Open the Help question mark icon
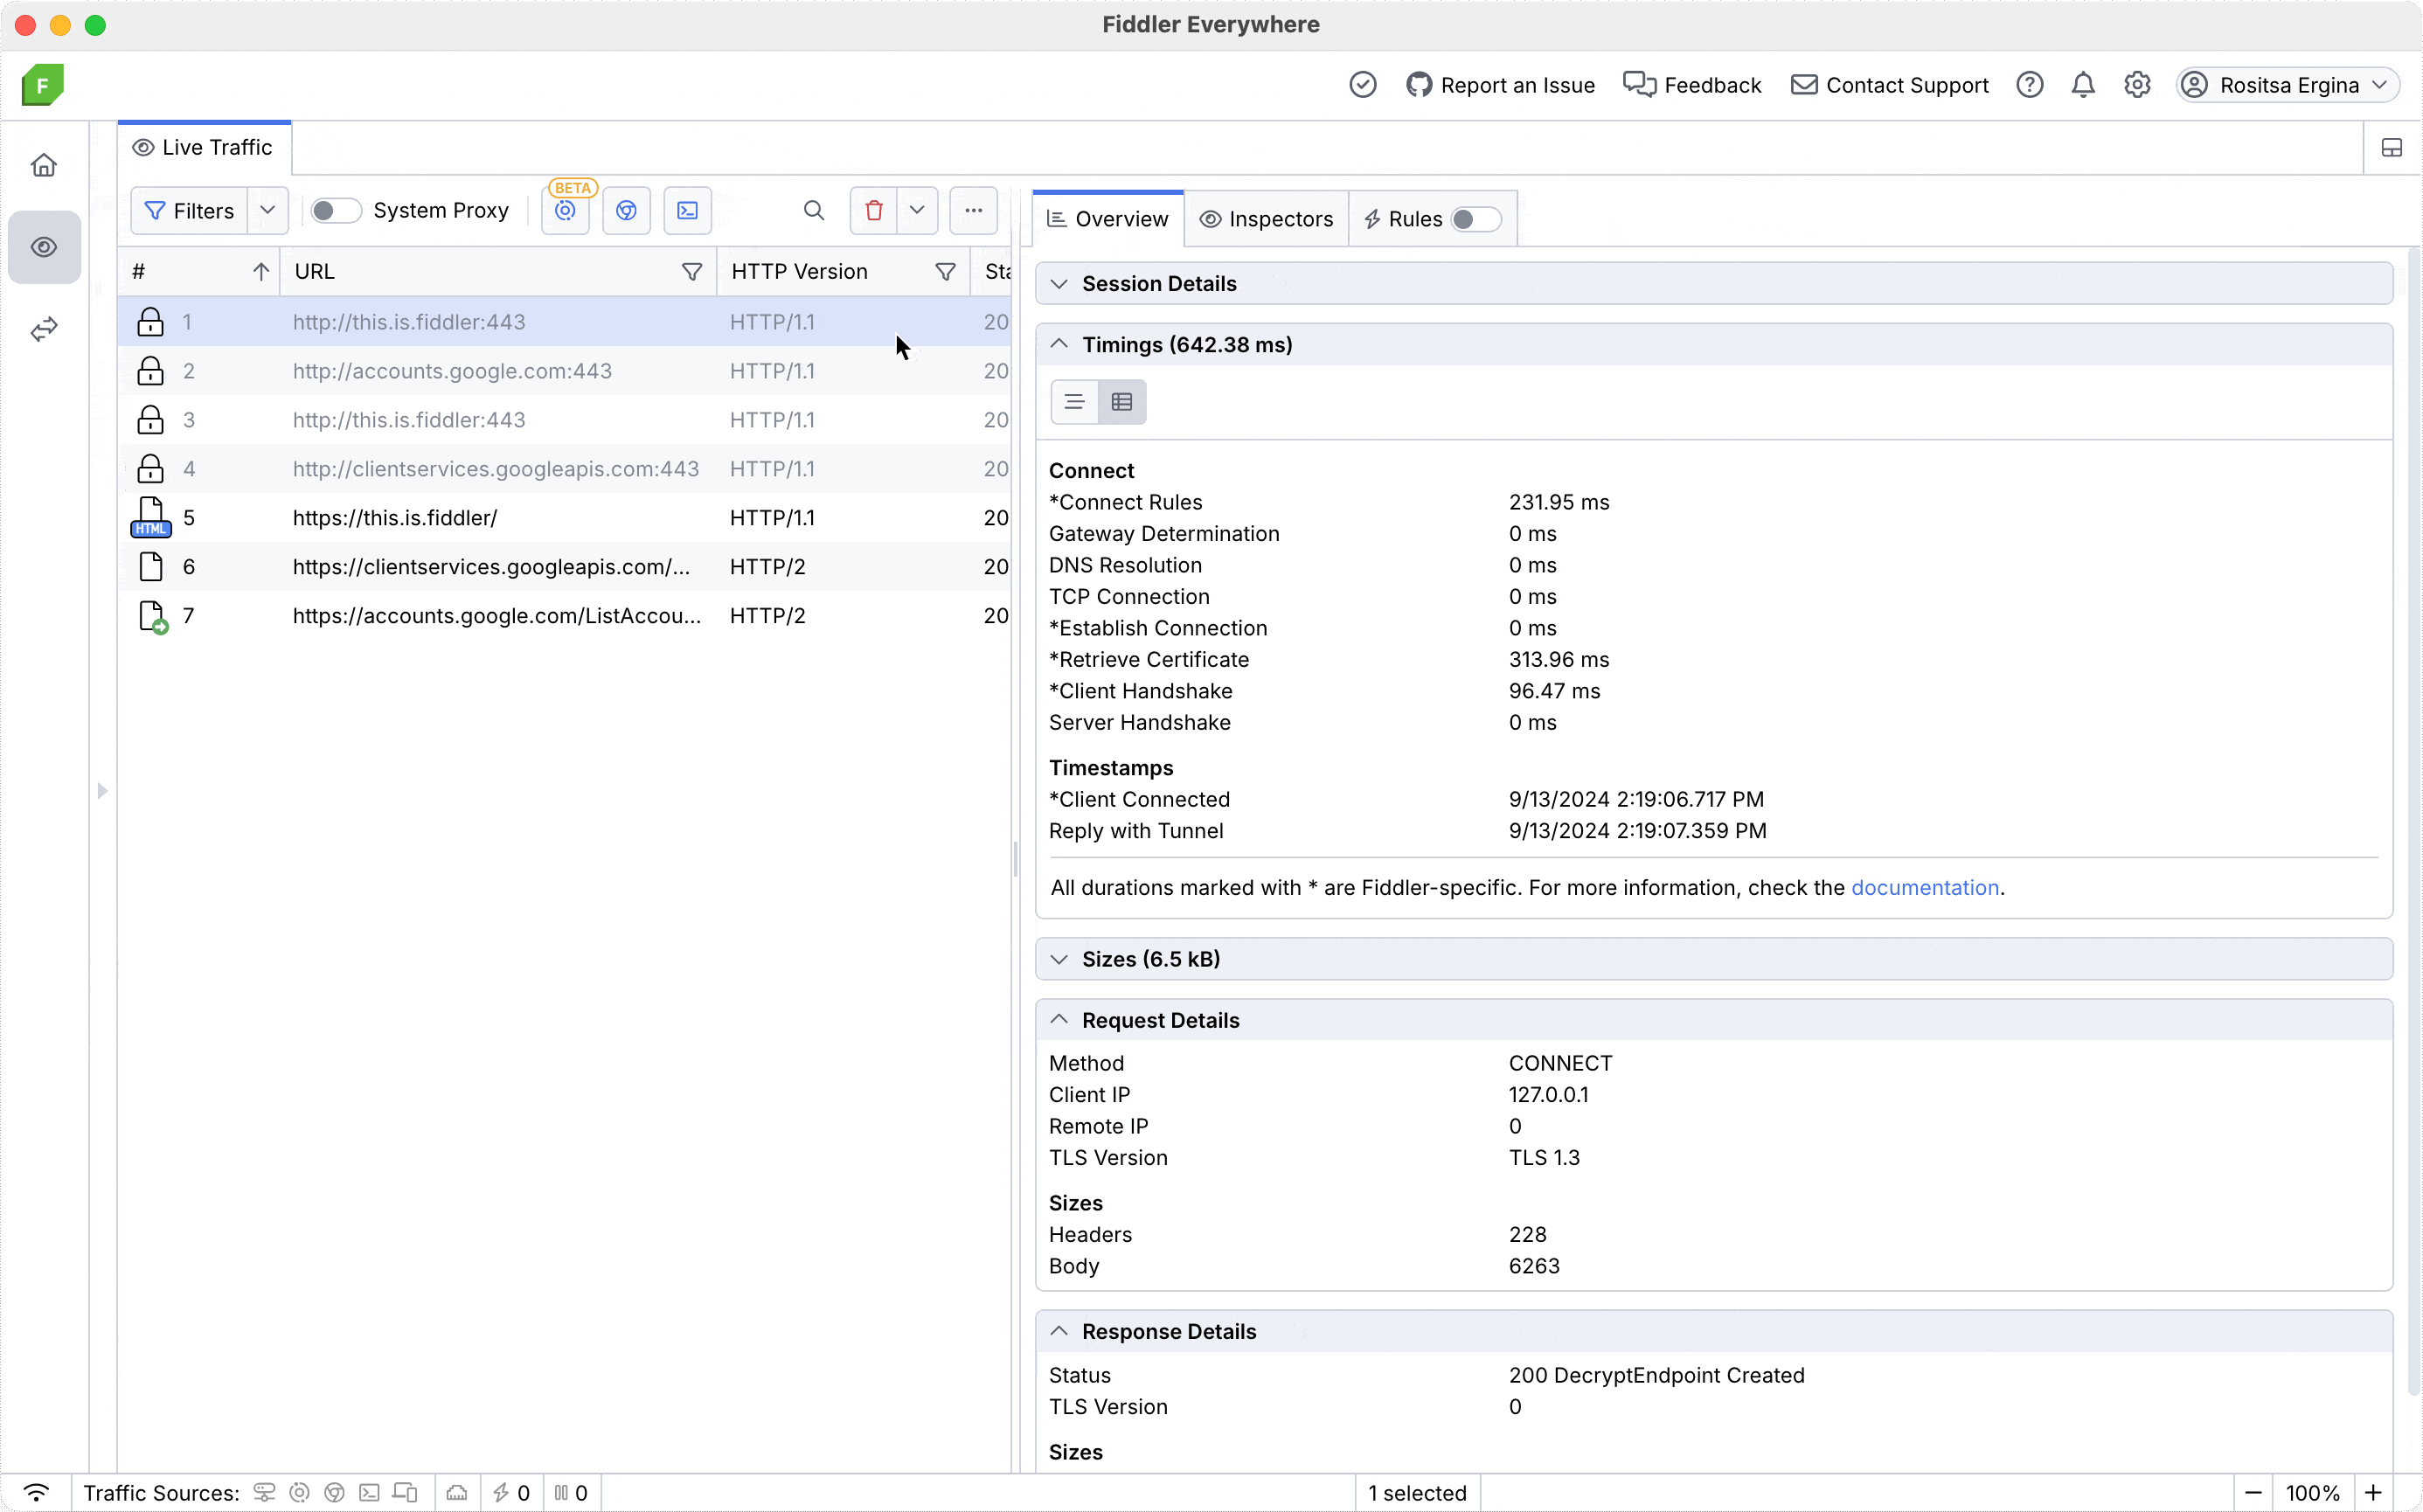The image size is (2423, 1512). (2029, 85)
